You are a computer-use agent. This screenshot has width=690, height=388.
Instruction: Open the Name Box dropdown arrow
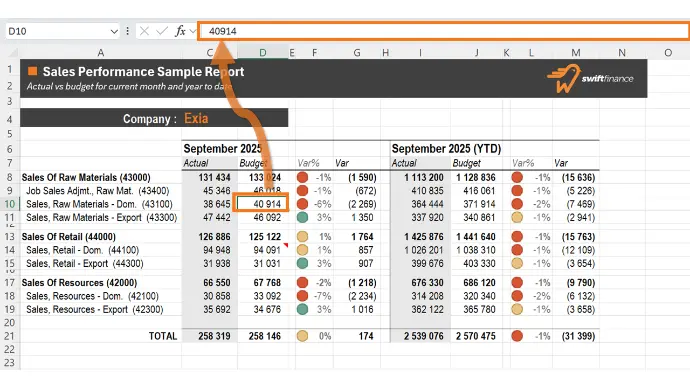pos(114,32)
